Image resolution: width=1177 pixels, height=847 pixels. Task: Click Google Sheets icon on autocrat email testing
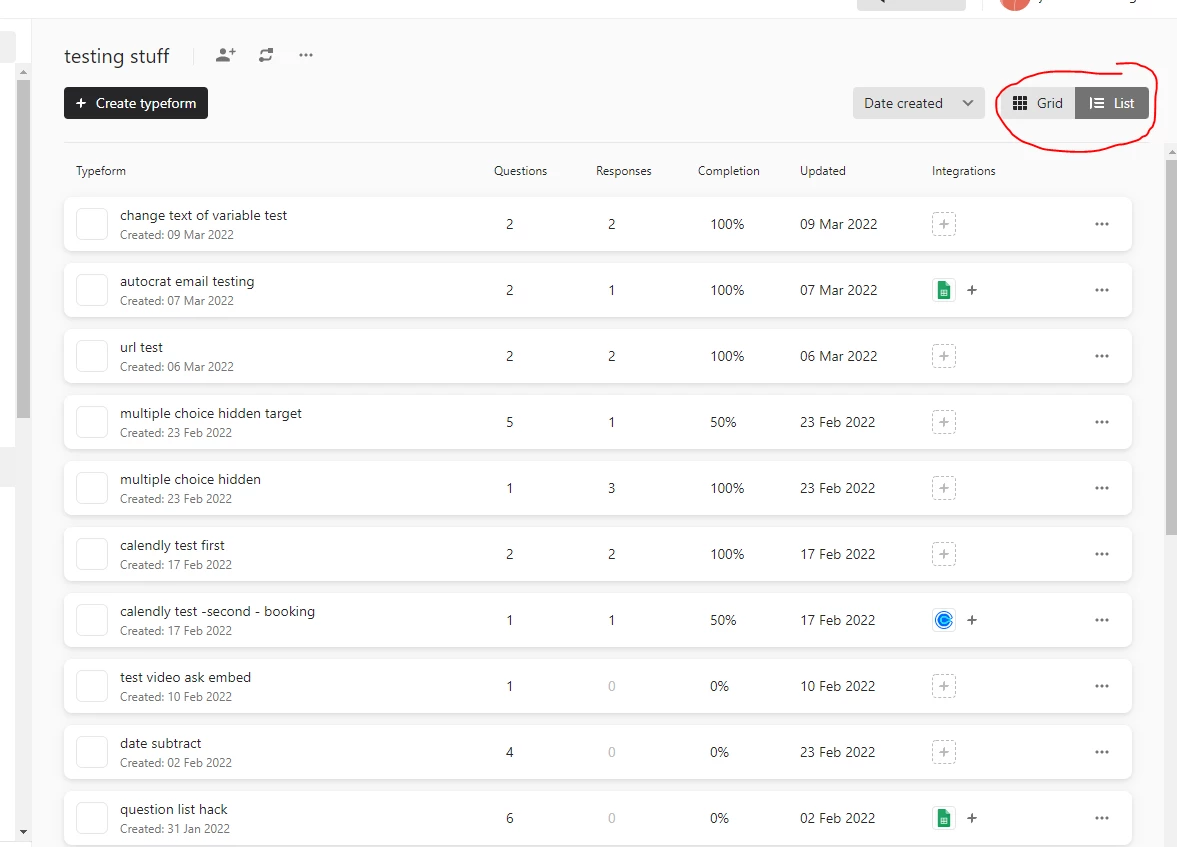(943, 290)
